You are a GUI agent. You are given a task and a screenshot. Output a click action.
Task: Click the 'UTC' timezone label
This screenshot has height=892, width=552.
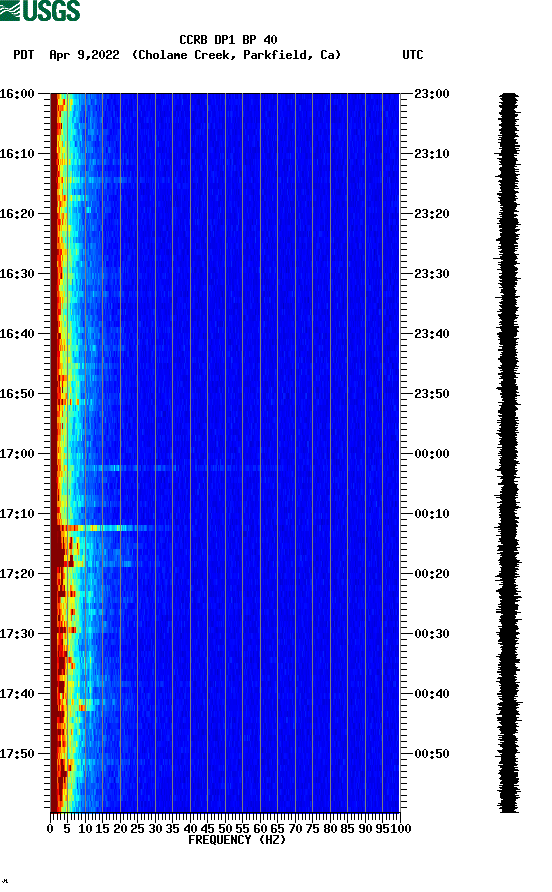click(413, 55)
